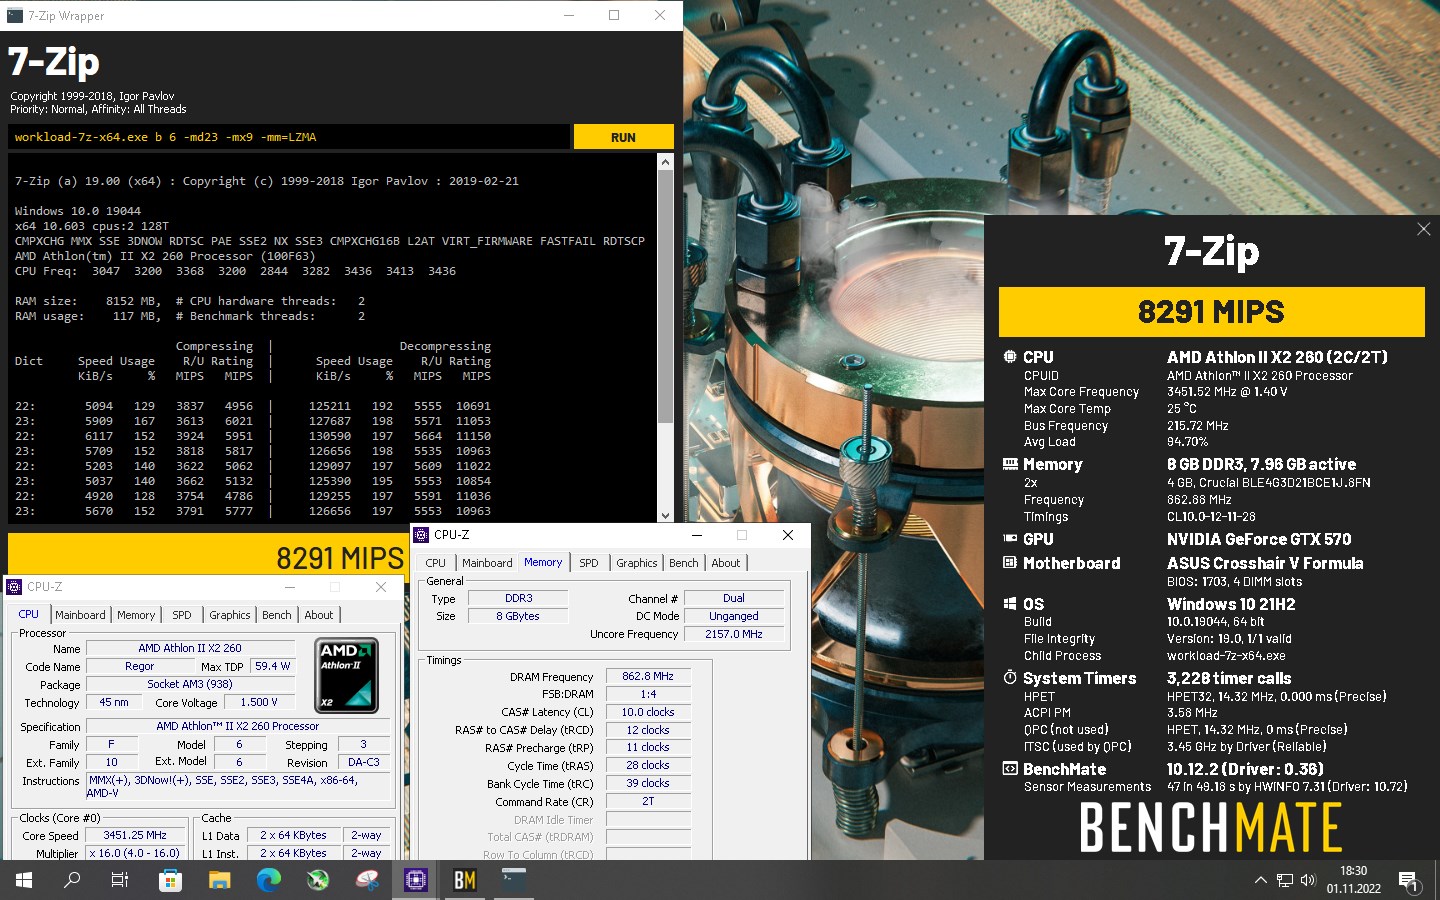This screenshot has height=900, width=1440.
Task: Click the 7-Zip Wrapper title bar icon
Action: 16,15
